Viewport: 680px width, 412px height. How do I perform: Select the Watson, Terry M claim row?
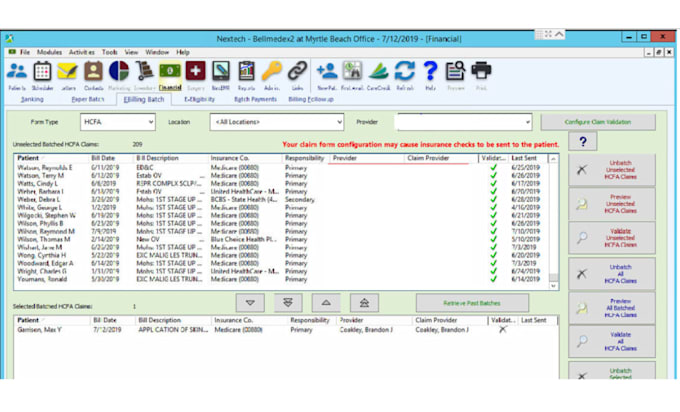pyautogui.click(x=281, y=176)
